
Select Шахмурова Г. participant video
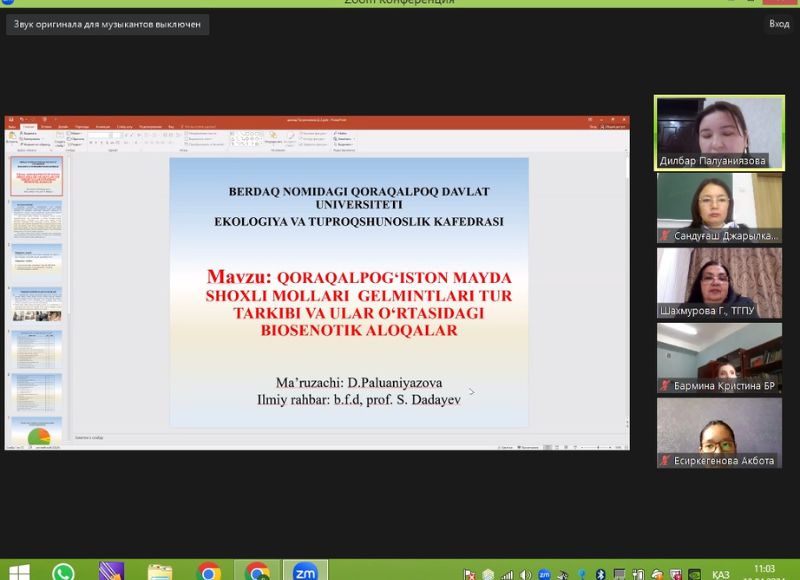[719, 282]
